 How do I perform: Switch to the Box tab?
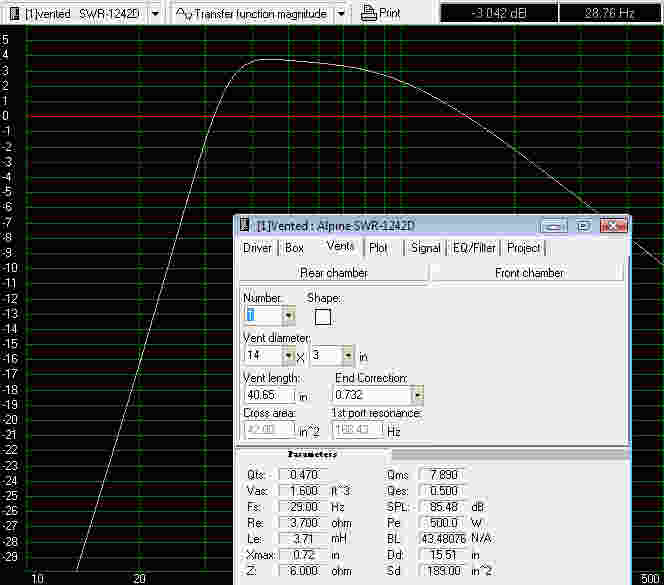294,248
